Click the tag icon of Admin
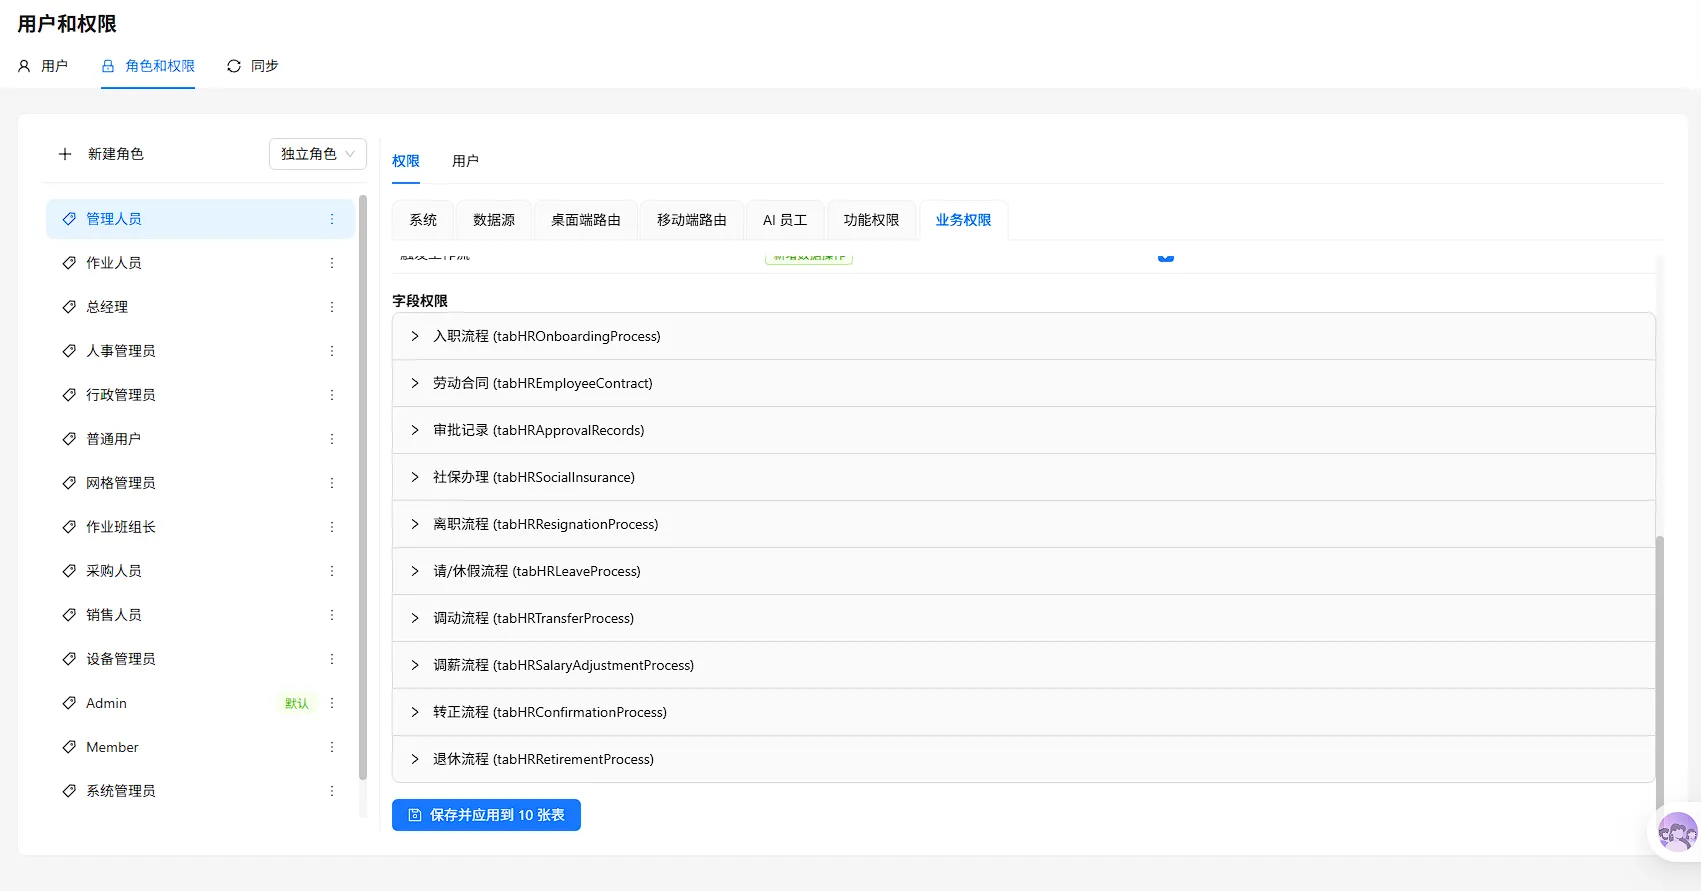This screenshot has width=1701, height=891. (69, 703)
